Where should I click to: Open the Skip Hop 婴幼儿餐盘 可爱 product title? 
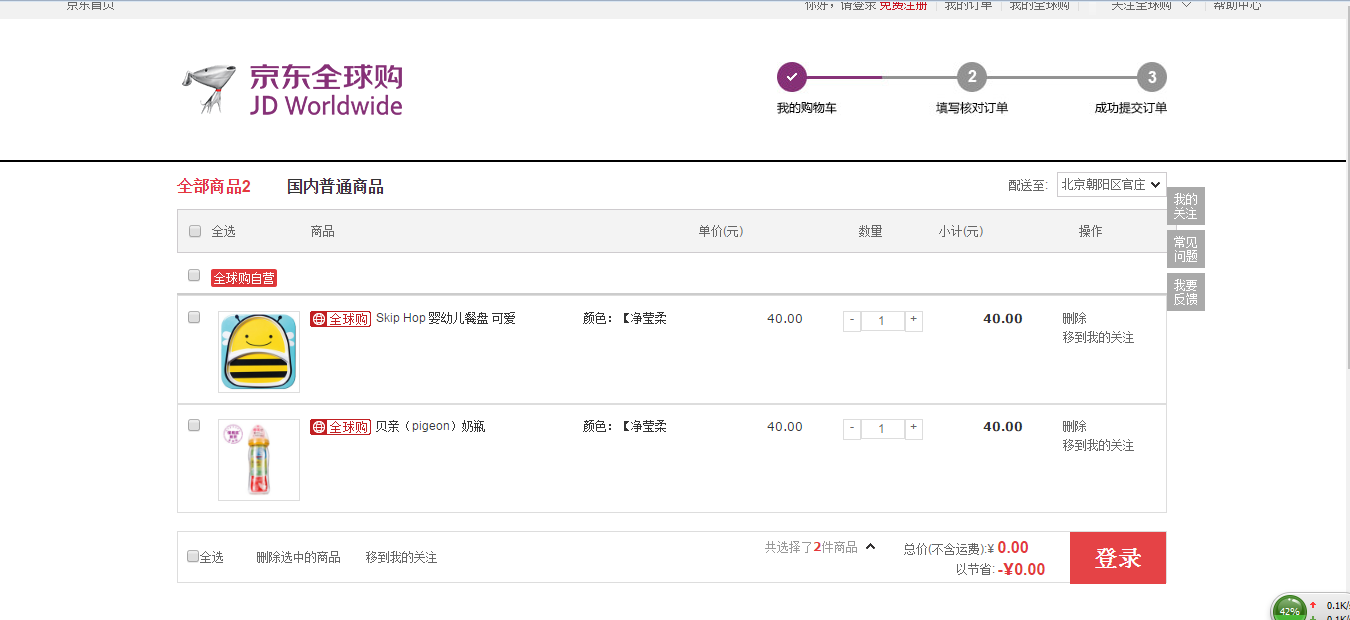446,319
